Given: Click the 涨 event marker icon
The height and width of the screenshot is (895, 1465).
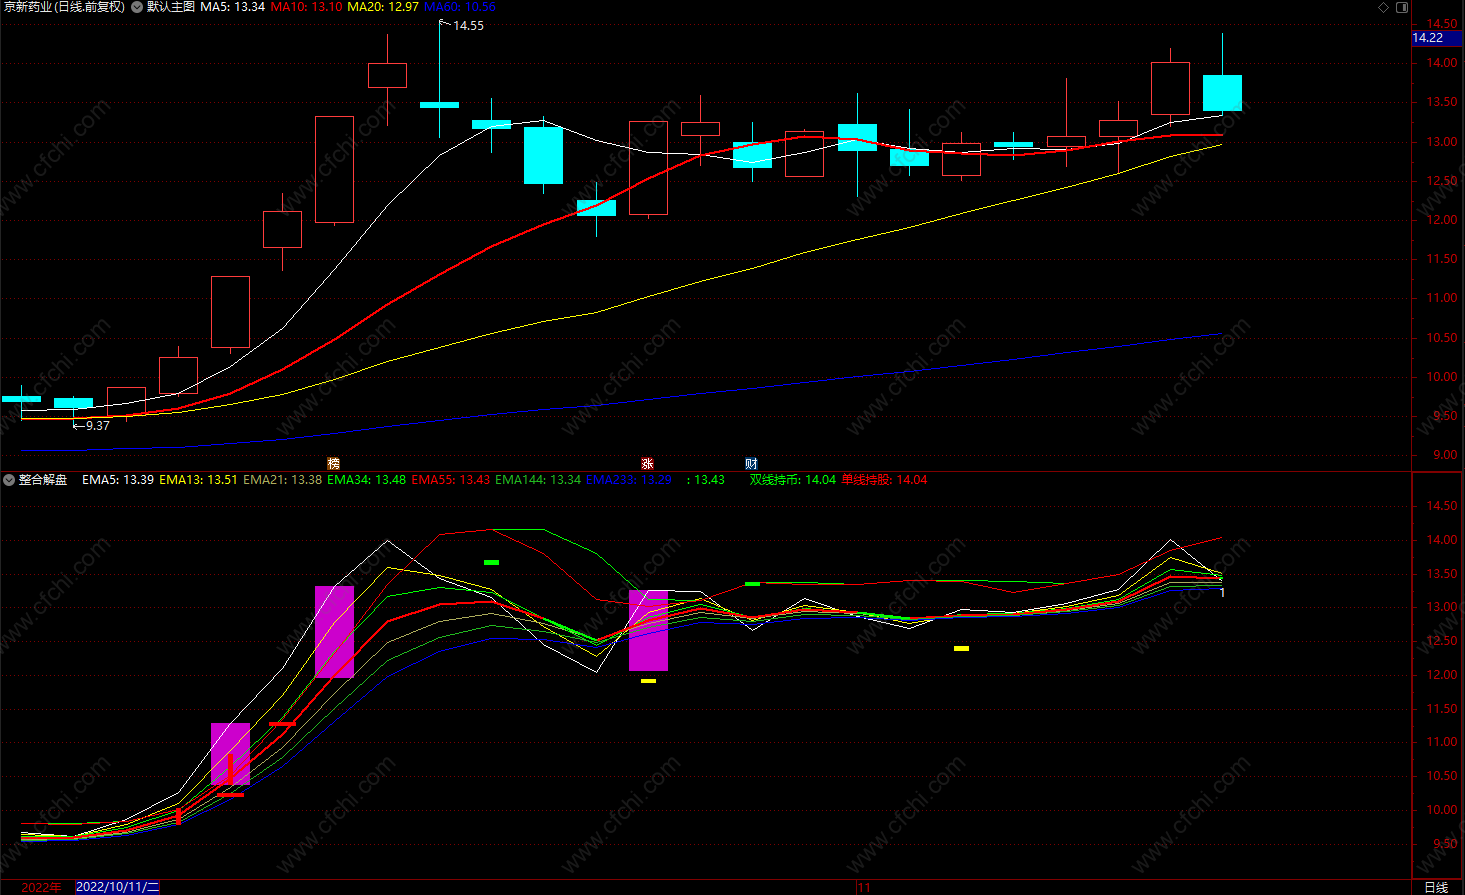Looking at the screenshot, I should click(647, 463).
